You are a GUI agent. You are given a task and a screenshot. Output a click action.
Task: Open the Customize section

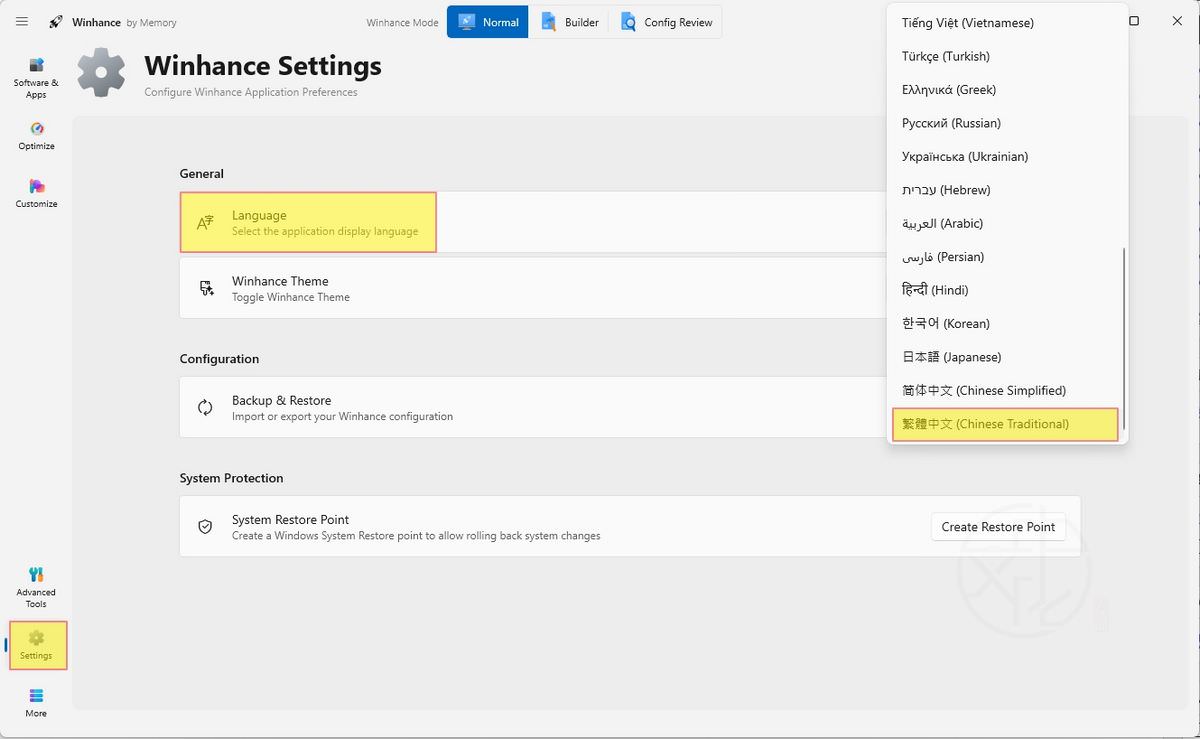tap(36, 194)
